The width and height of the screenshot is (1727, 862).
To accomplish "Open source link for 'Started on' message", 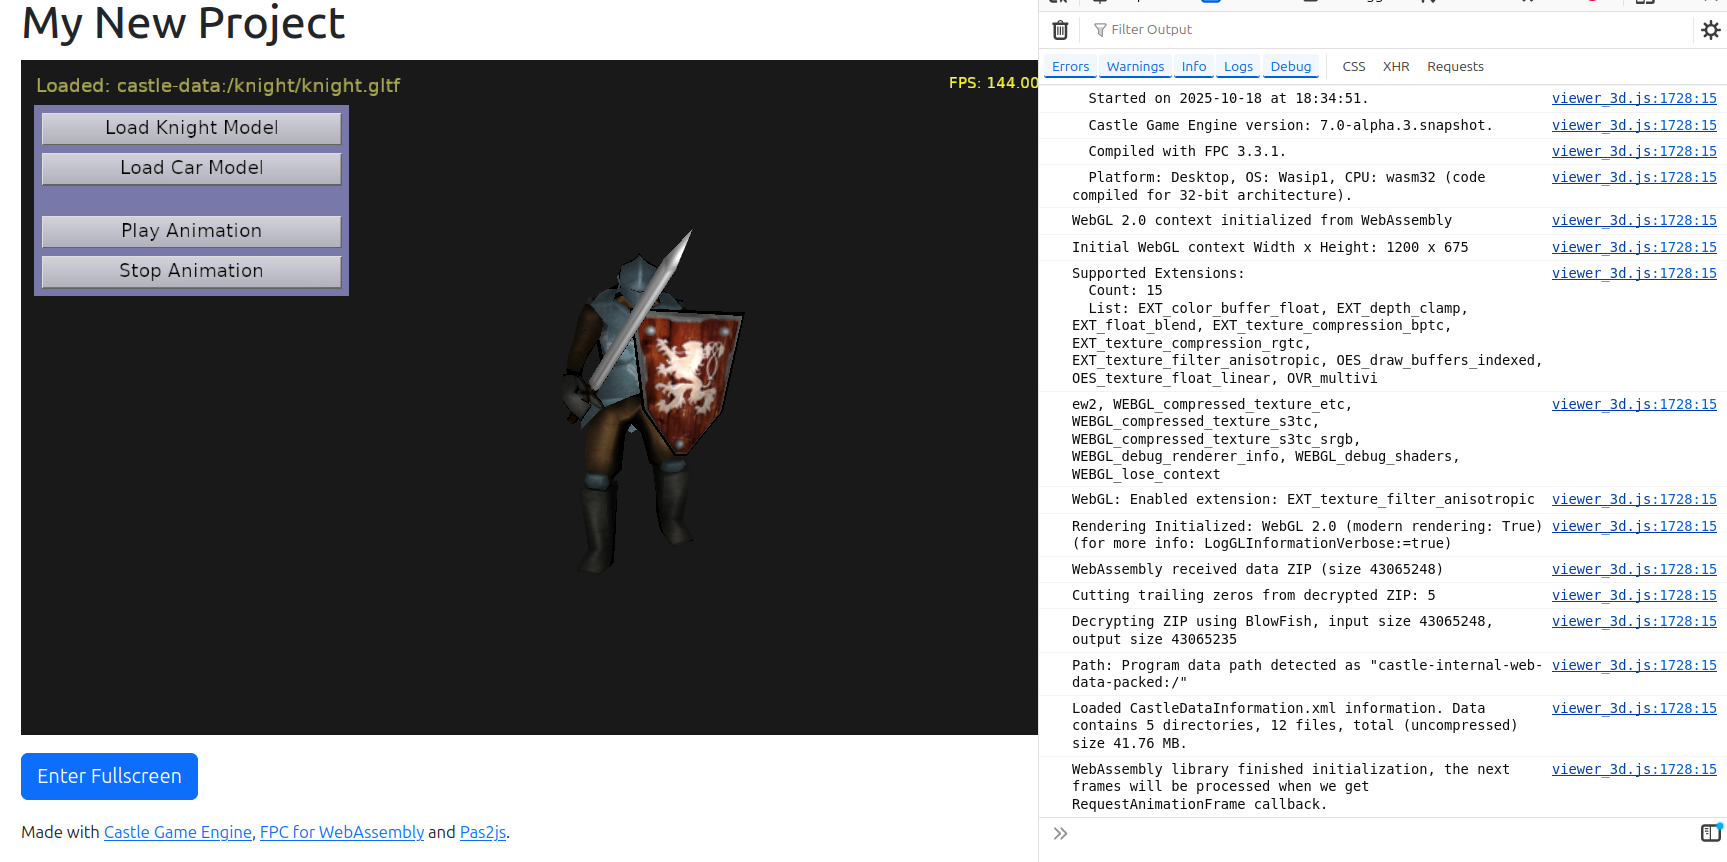I will [1633, 98].
